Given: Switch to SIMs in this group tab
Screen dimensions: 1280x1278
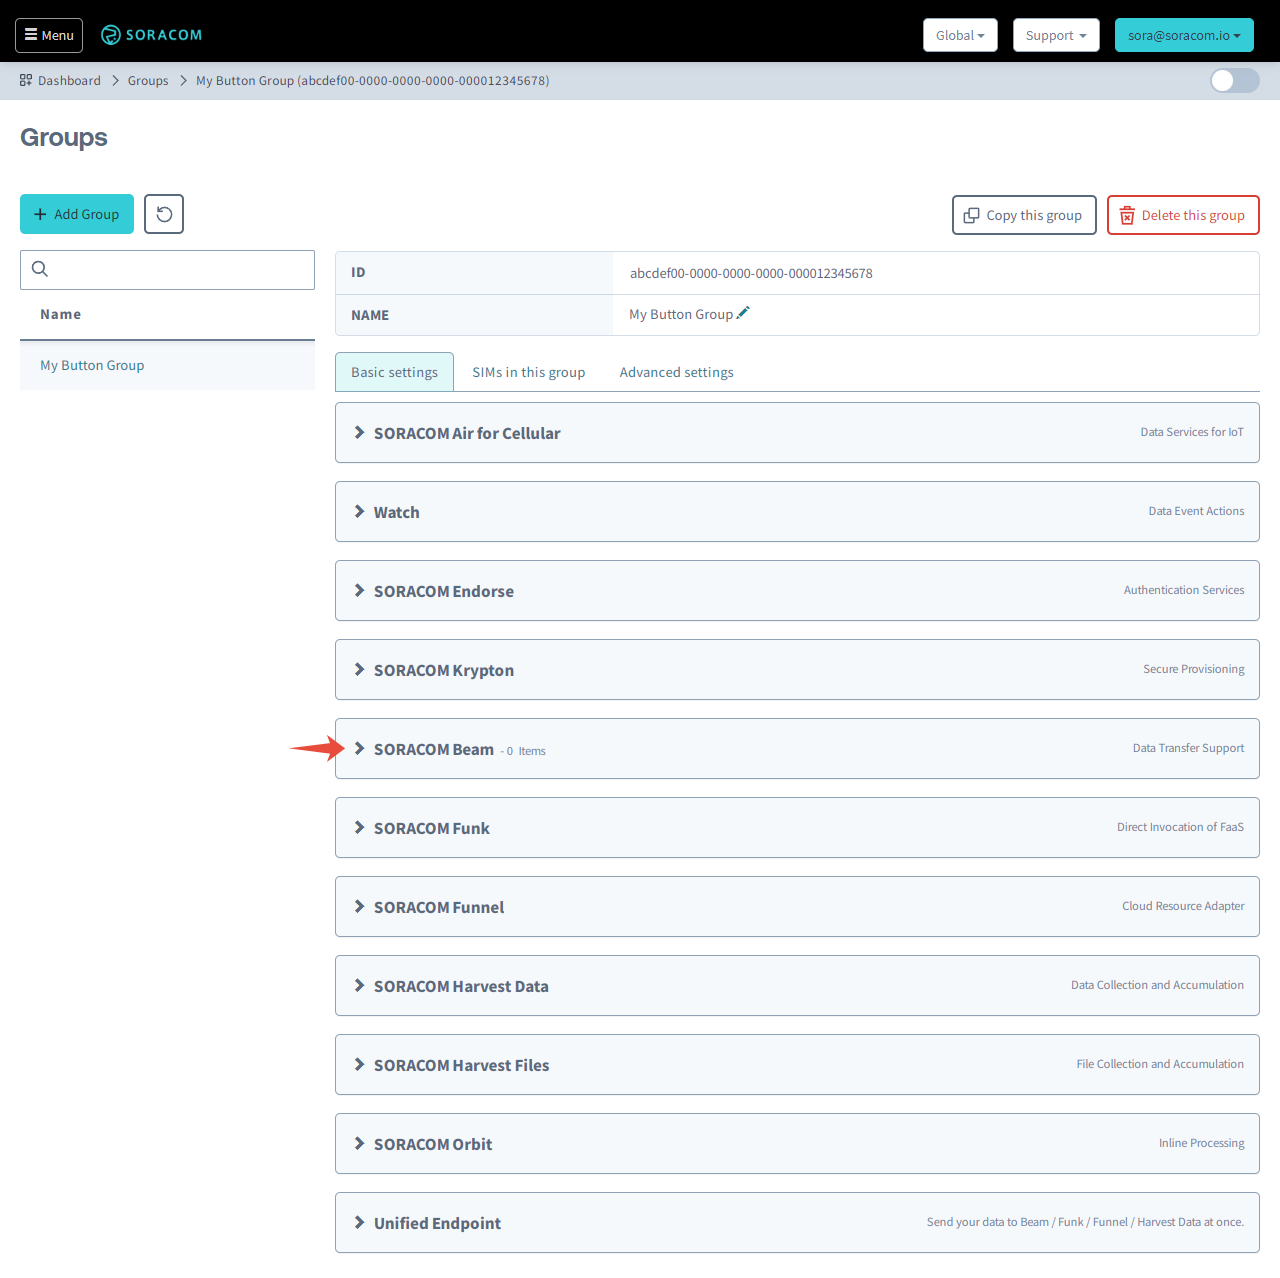Looking at the screenshot, I should click(x=529, y=372).
